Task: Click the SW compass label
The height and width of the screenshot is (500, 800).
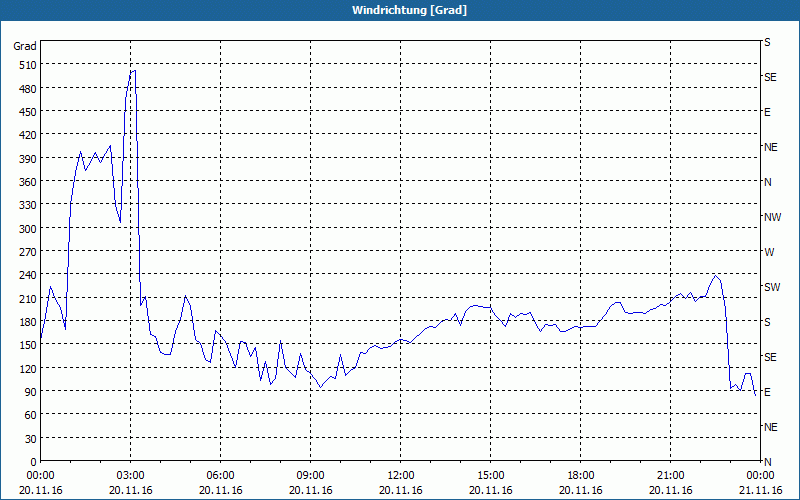Action: [772, 287]
